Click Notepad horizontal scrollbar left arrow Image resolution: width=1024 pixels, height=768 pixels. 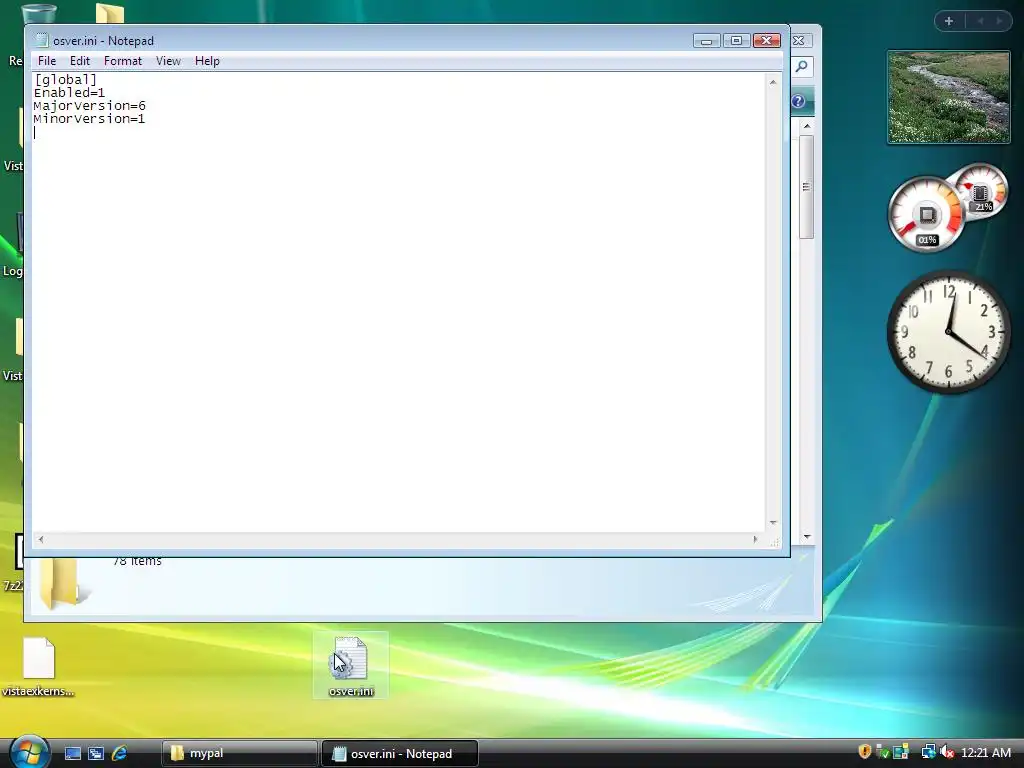click(41, 539)
